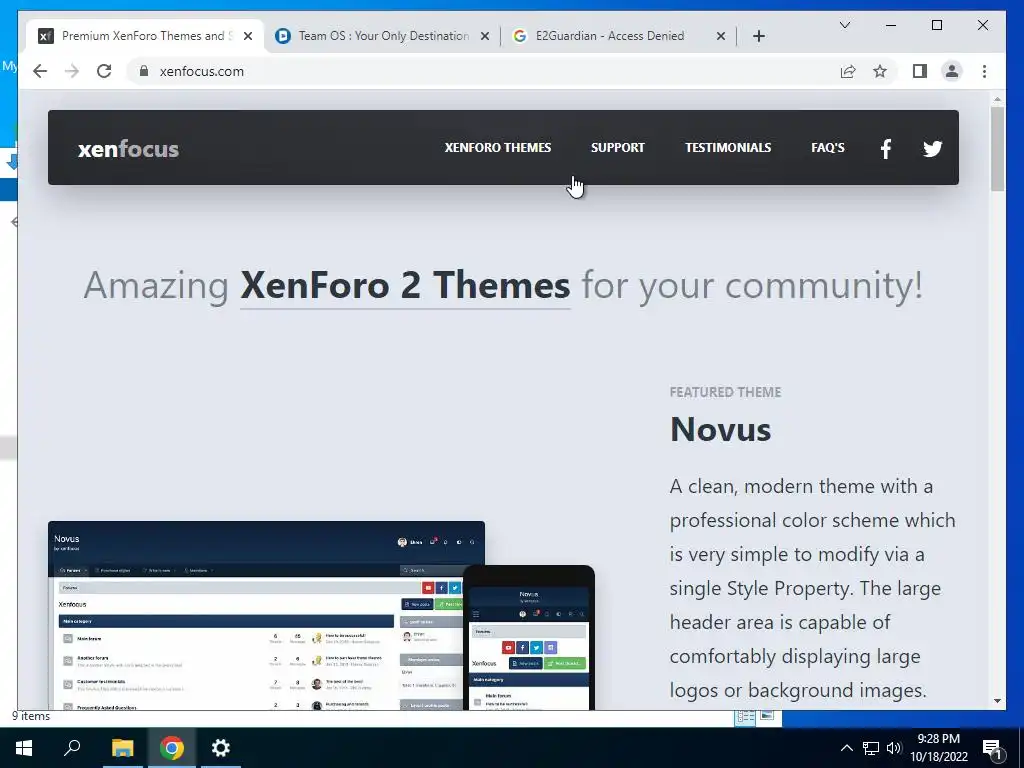The height and width of the screenshot is (768, 1024).
Task: Open File Explorer from the taskbar
Action: point(122,748)
